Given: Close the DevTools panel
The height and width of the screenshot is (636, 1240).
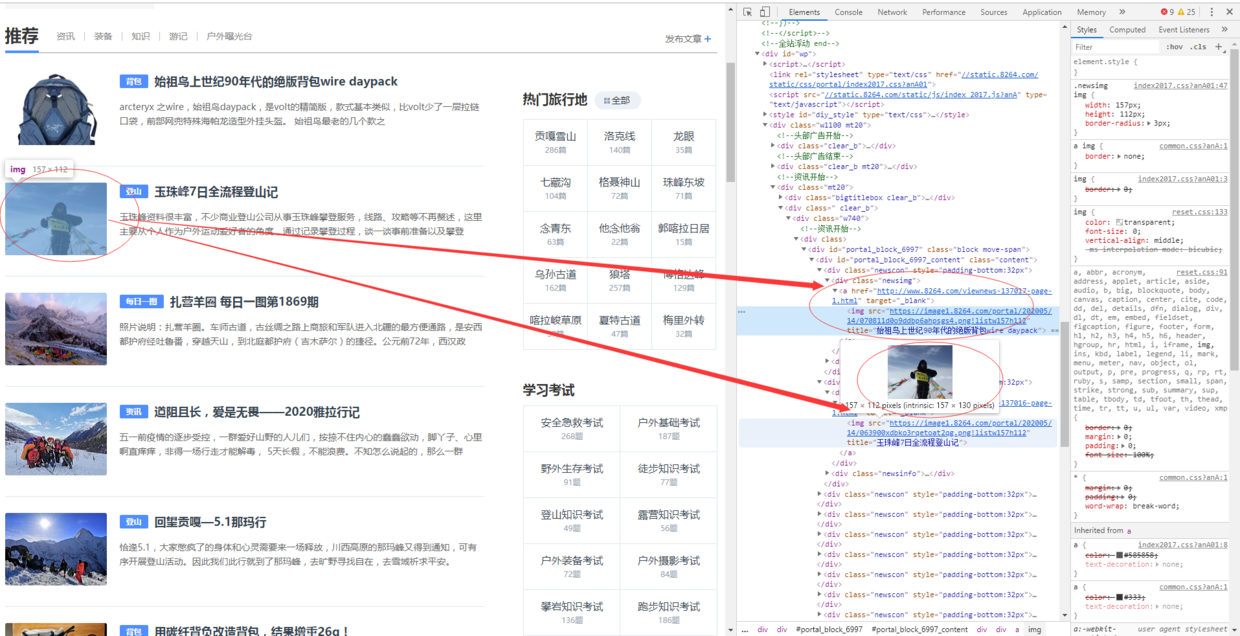Looking at the screenshot, I should coord(1229,12).
